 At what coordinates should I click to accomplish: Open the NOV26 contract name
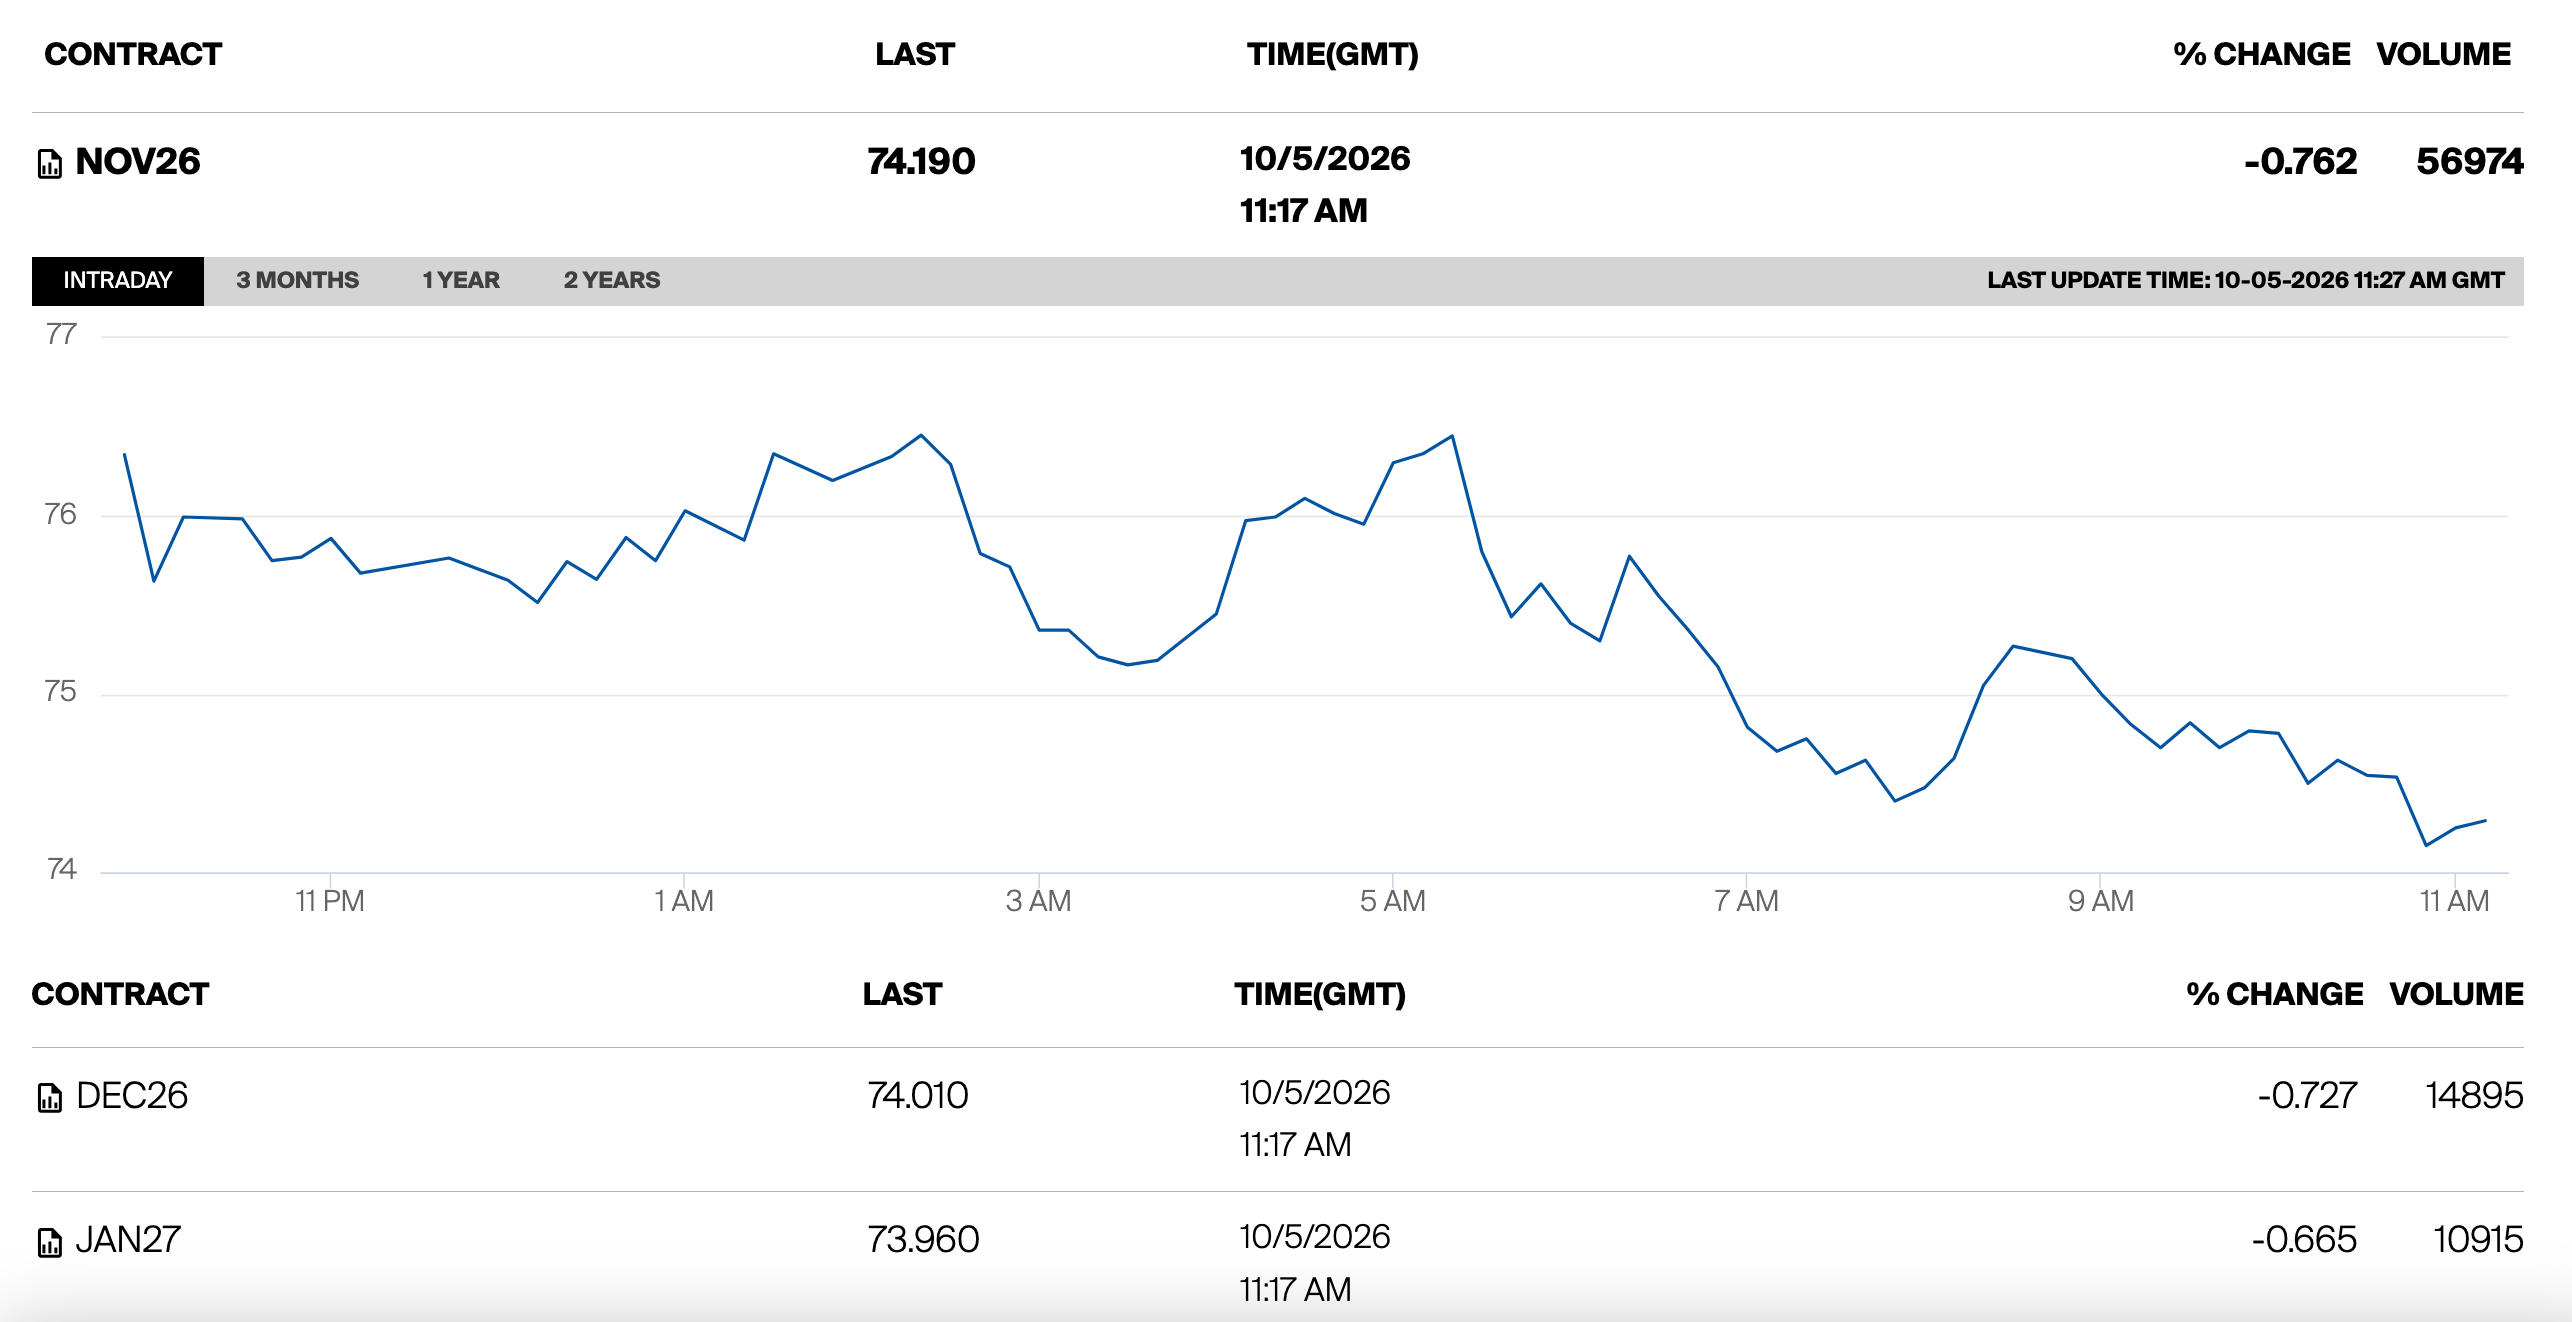pyautogui.click(x=138, y=161)
